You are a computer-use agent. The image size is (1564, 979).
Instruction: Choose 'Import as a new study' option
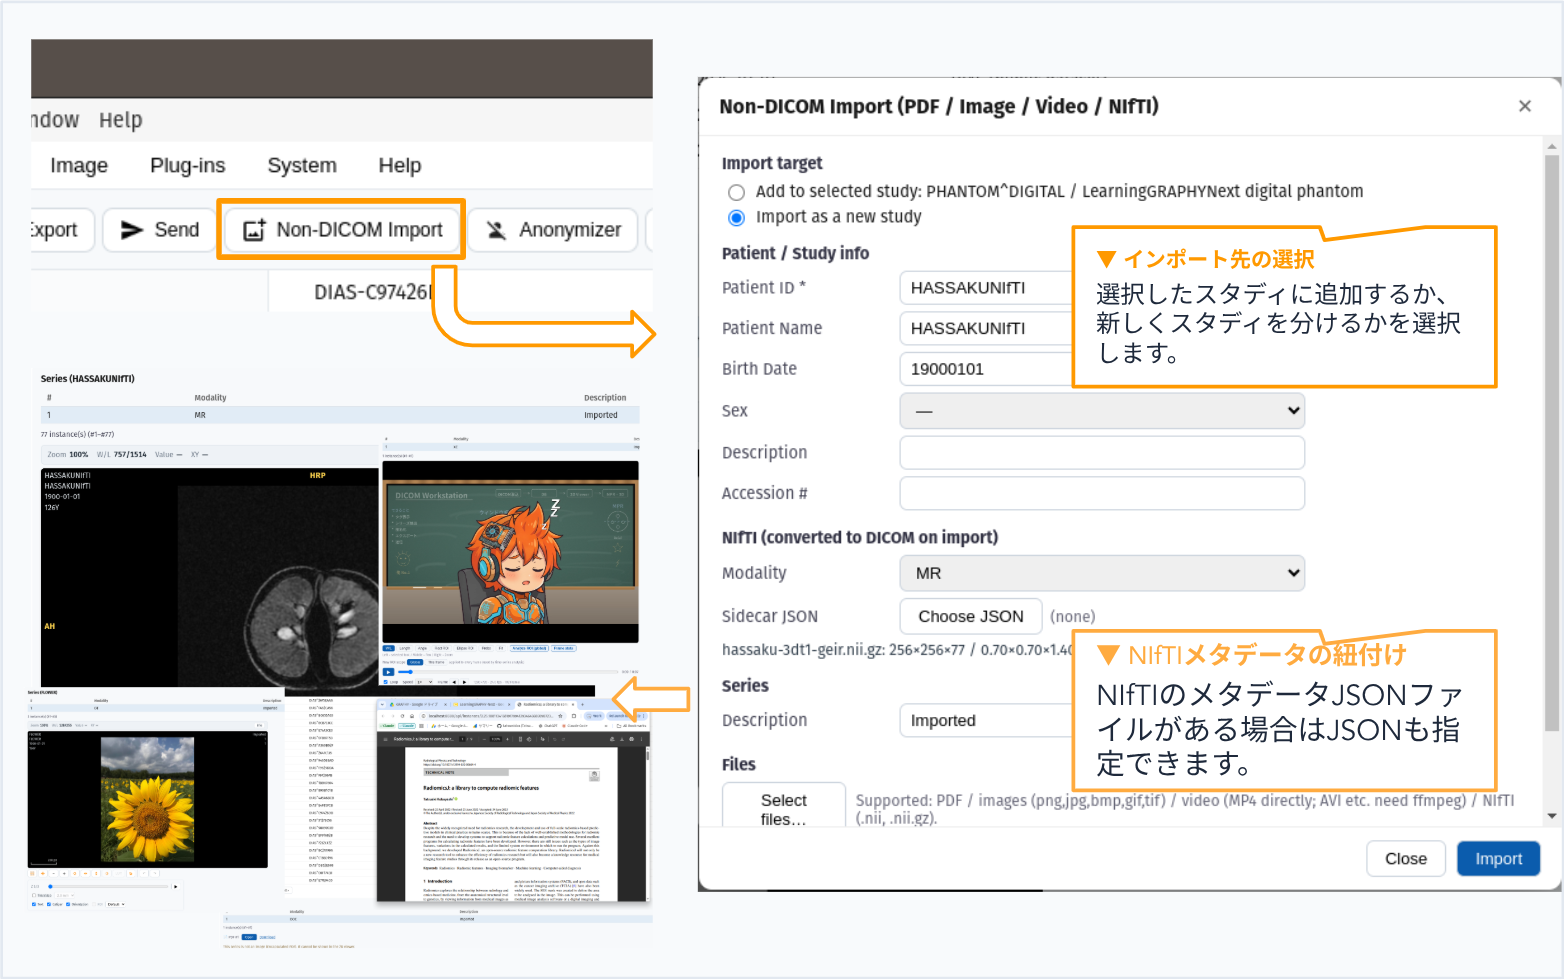[x=737, y=218]
